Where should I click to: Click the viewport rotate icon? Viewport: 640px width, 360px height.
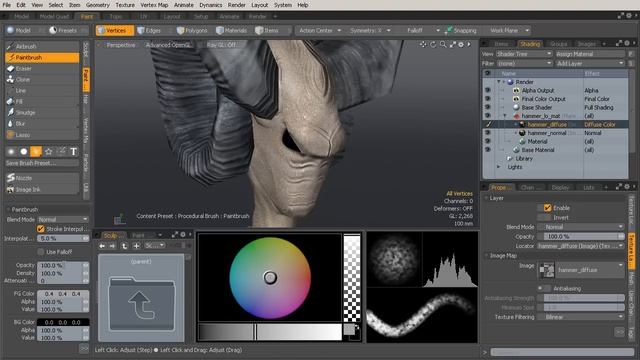click(433, 44)
